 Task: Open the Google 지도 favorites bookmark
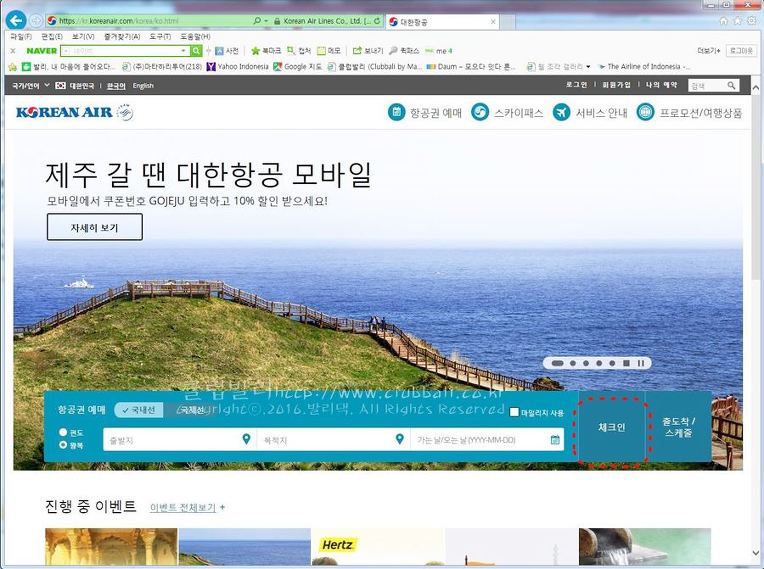tap(297, 67)
